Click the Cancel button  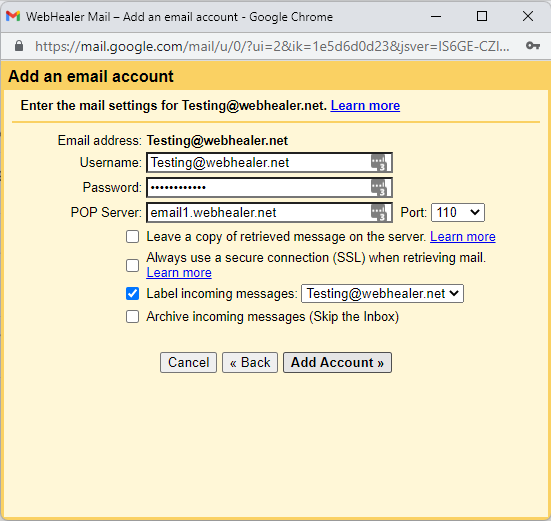(188, 363)
